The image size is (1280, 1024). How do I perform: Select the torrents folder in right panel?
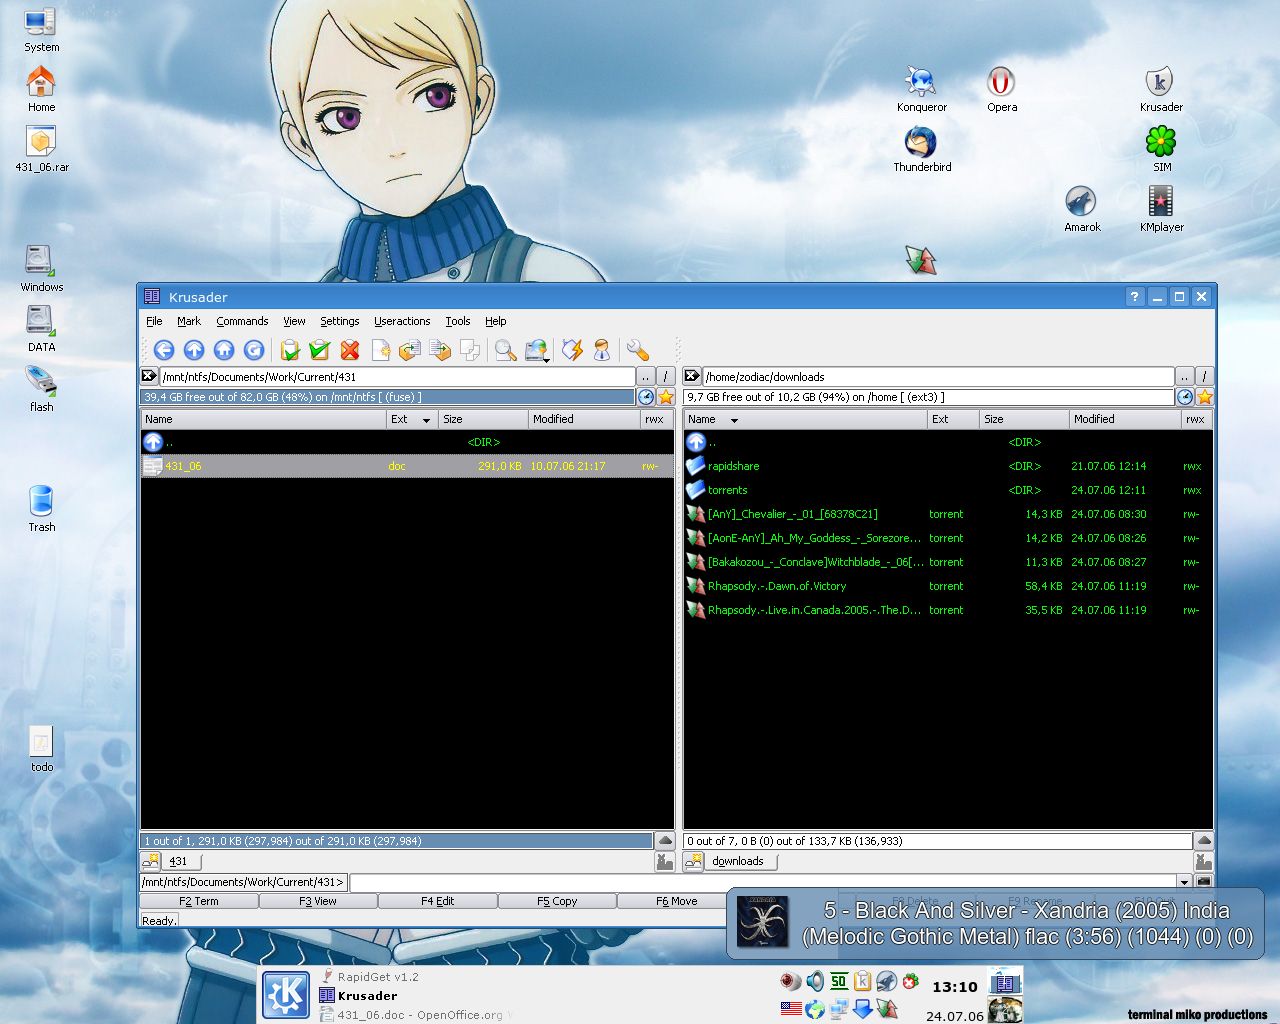point(948,490)
